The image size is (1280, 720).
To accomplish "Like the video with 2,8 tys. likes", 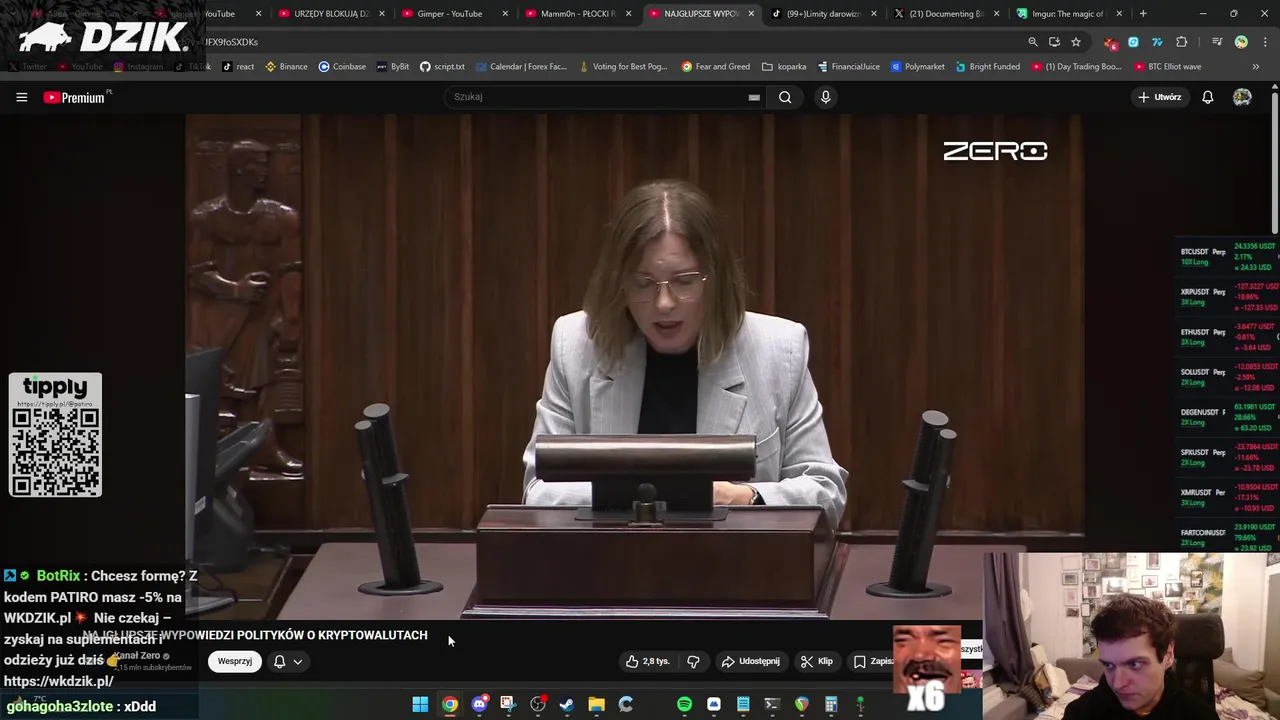I will [x=646, y=661].
